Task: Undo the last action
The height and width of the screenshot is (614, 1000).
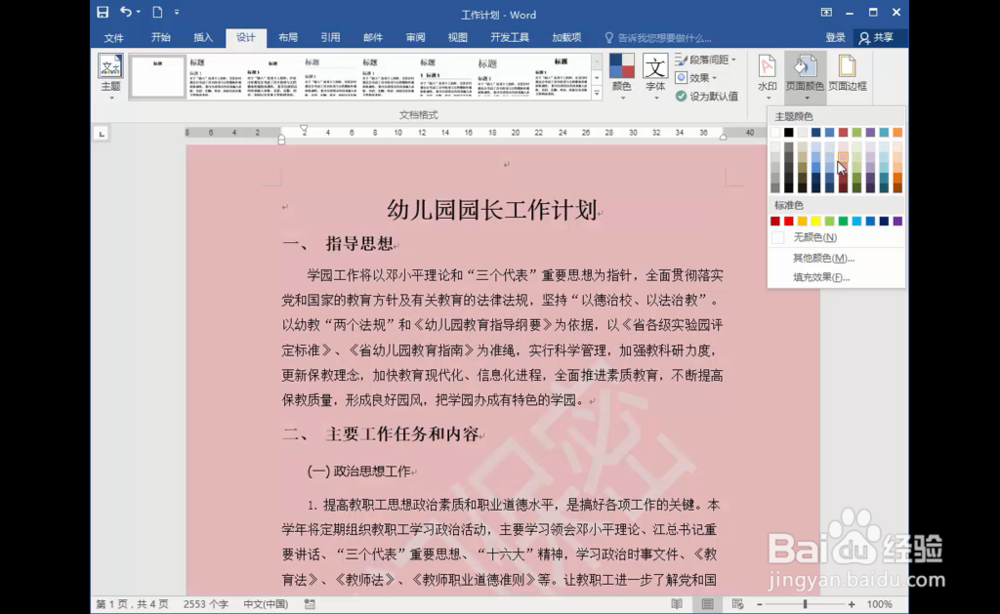Action: [x=126, y=12]
